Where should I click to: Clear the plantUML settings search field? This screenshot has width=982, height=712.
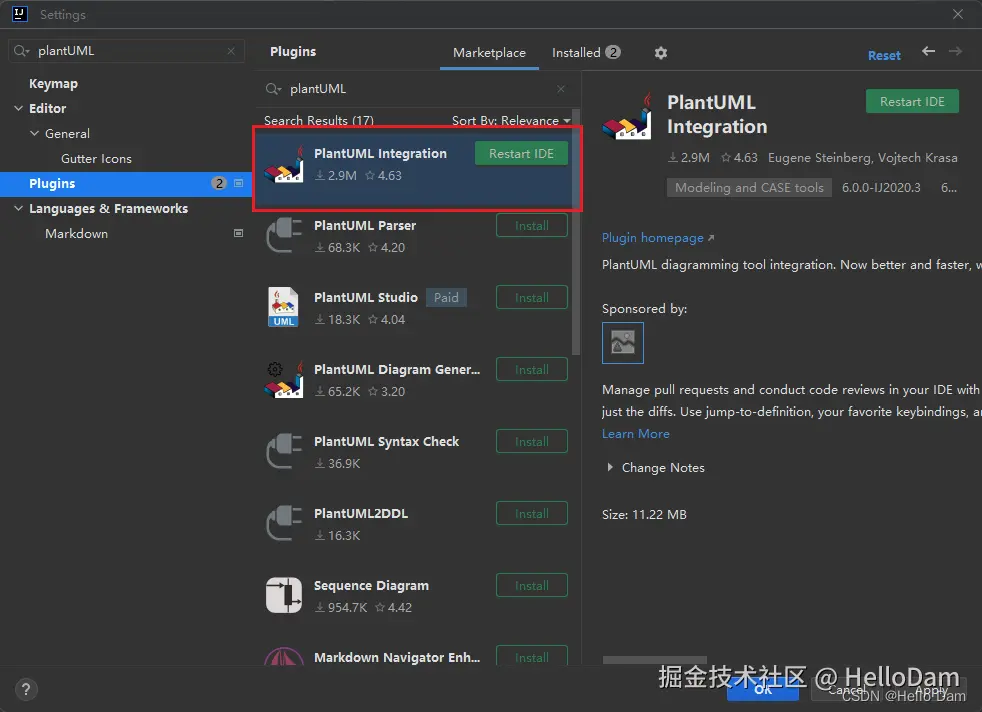pos(231,51)
